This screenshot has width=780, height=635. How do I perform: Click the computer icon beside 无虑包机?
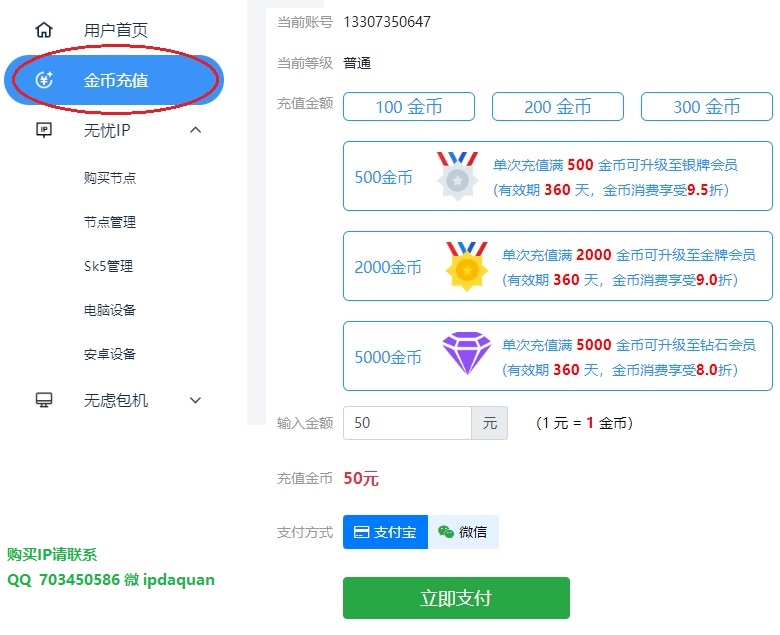[x=44, y=400]
